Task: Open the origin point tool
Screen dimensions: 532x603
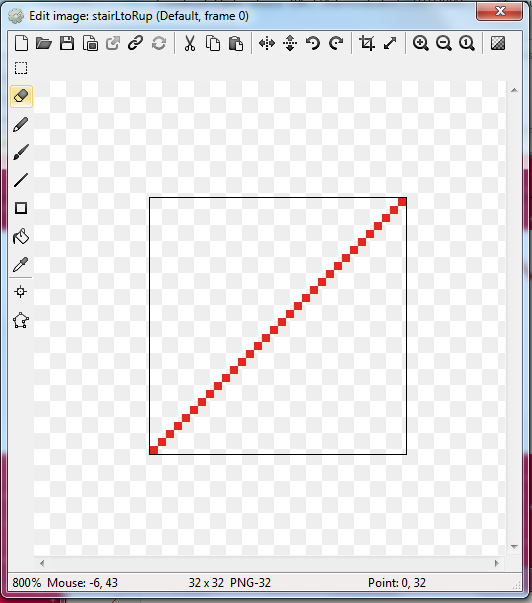Action: [21, 292]
